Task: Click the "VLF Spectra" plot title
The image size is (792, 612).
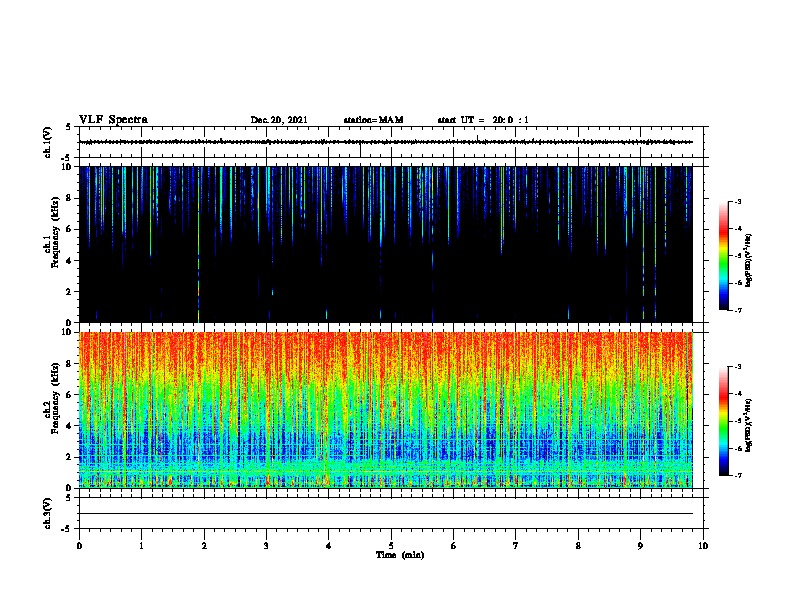Action: 113,120
